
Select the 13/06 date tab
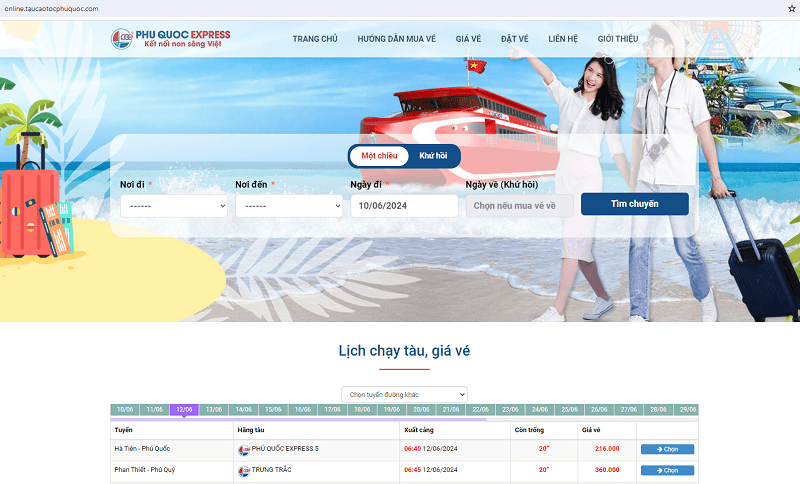pyautogui.click(x=214, y=410)
